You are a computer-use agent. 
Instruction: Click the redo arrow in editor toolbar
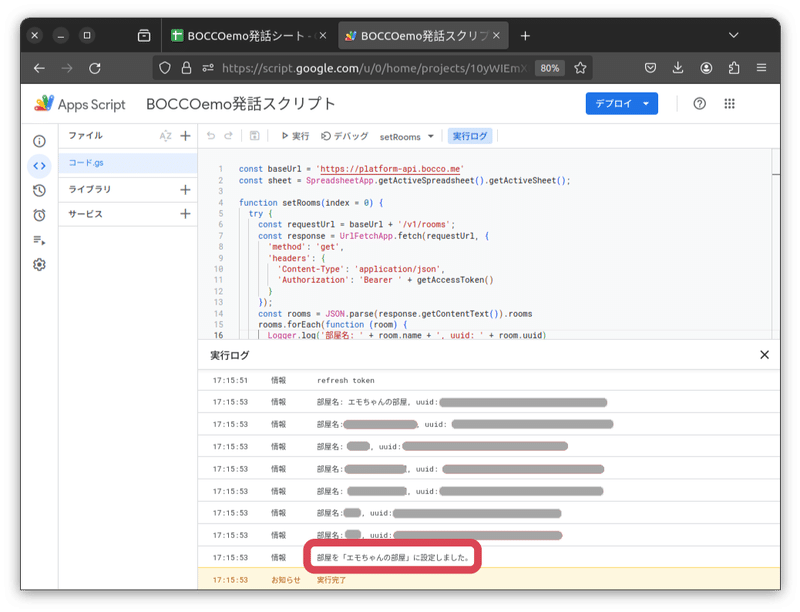[x=228, y=136]
